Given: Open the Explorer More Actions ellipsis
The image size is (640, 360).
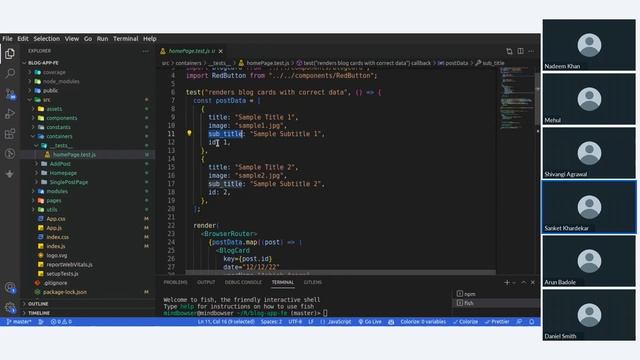Looking at the screenshot, I should (x=146, y=51).
